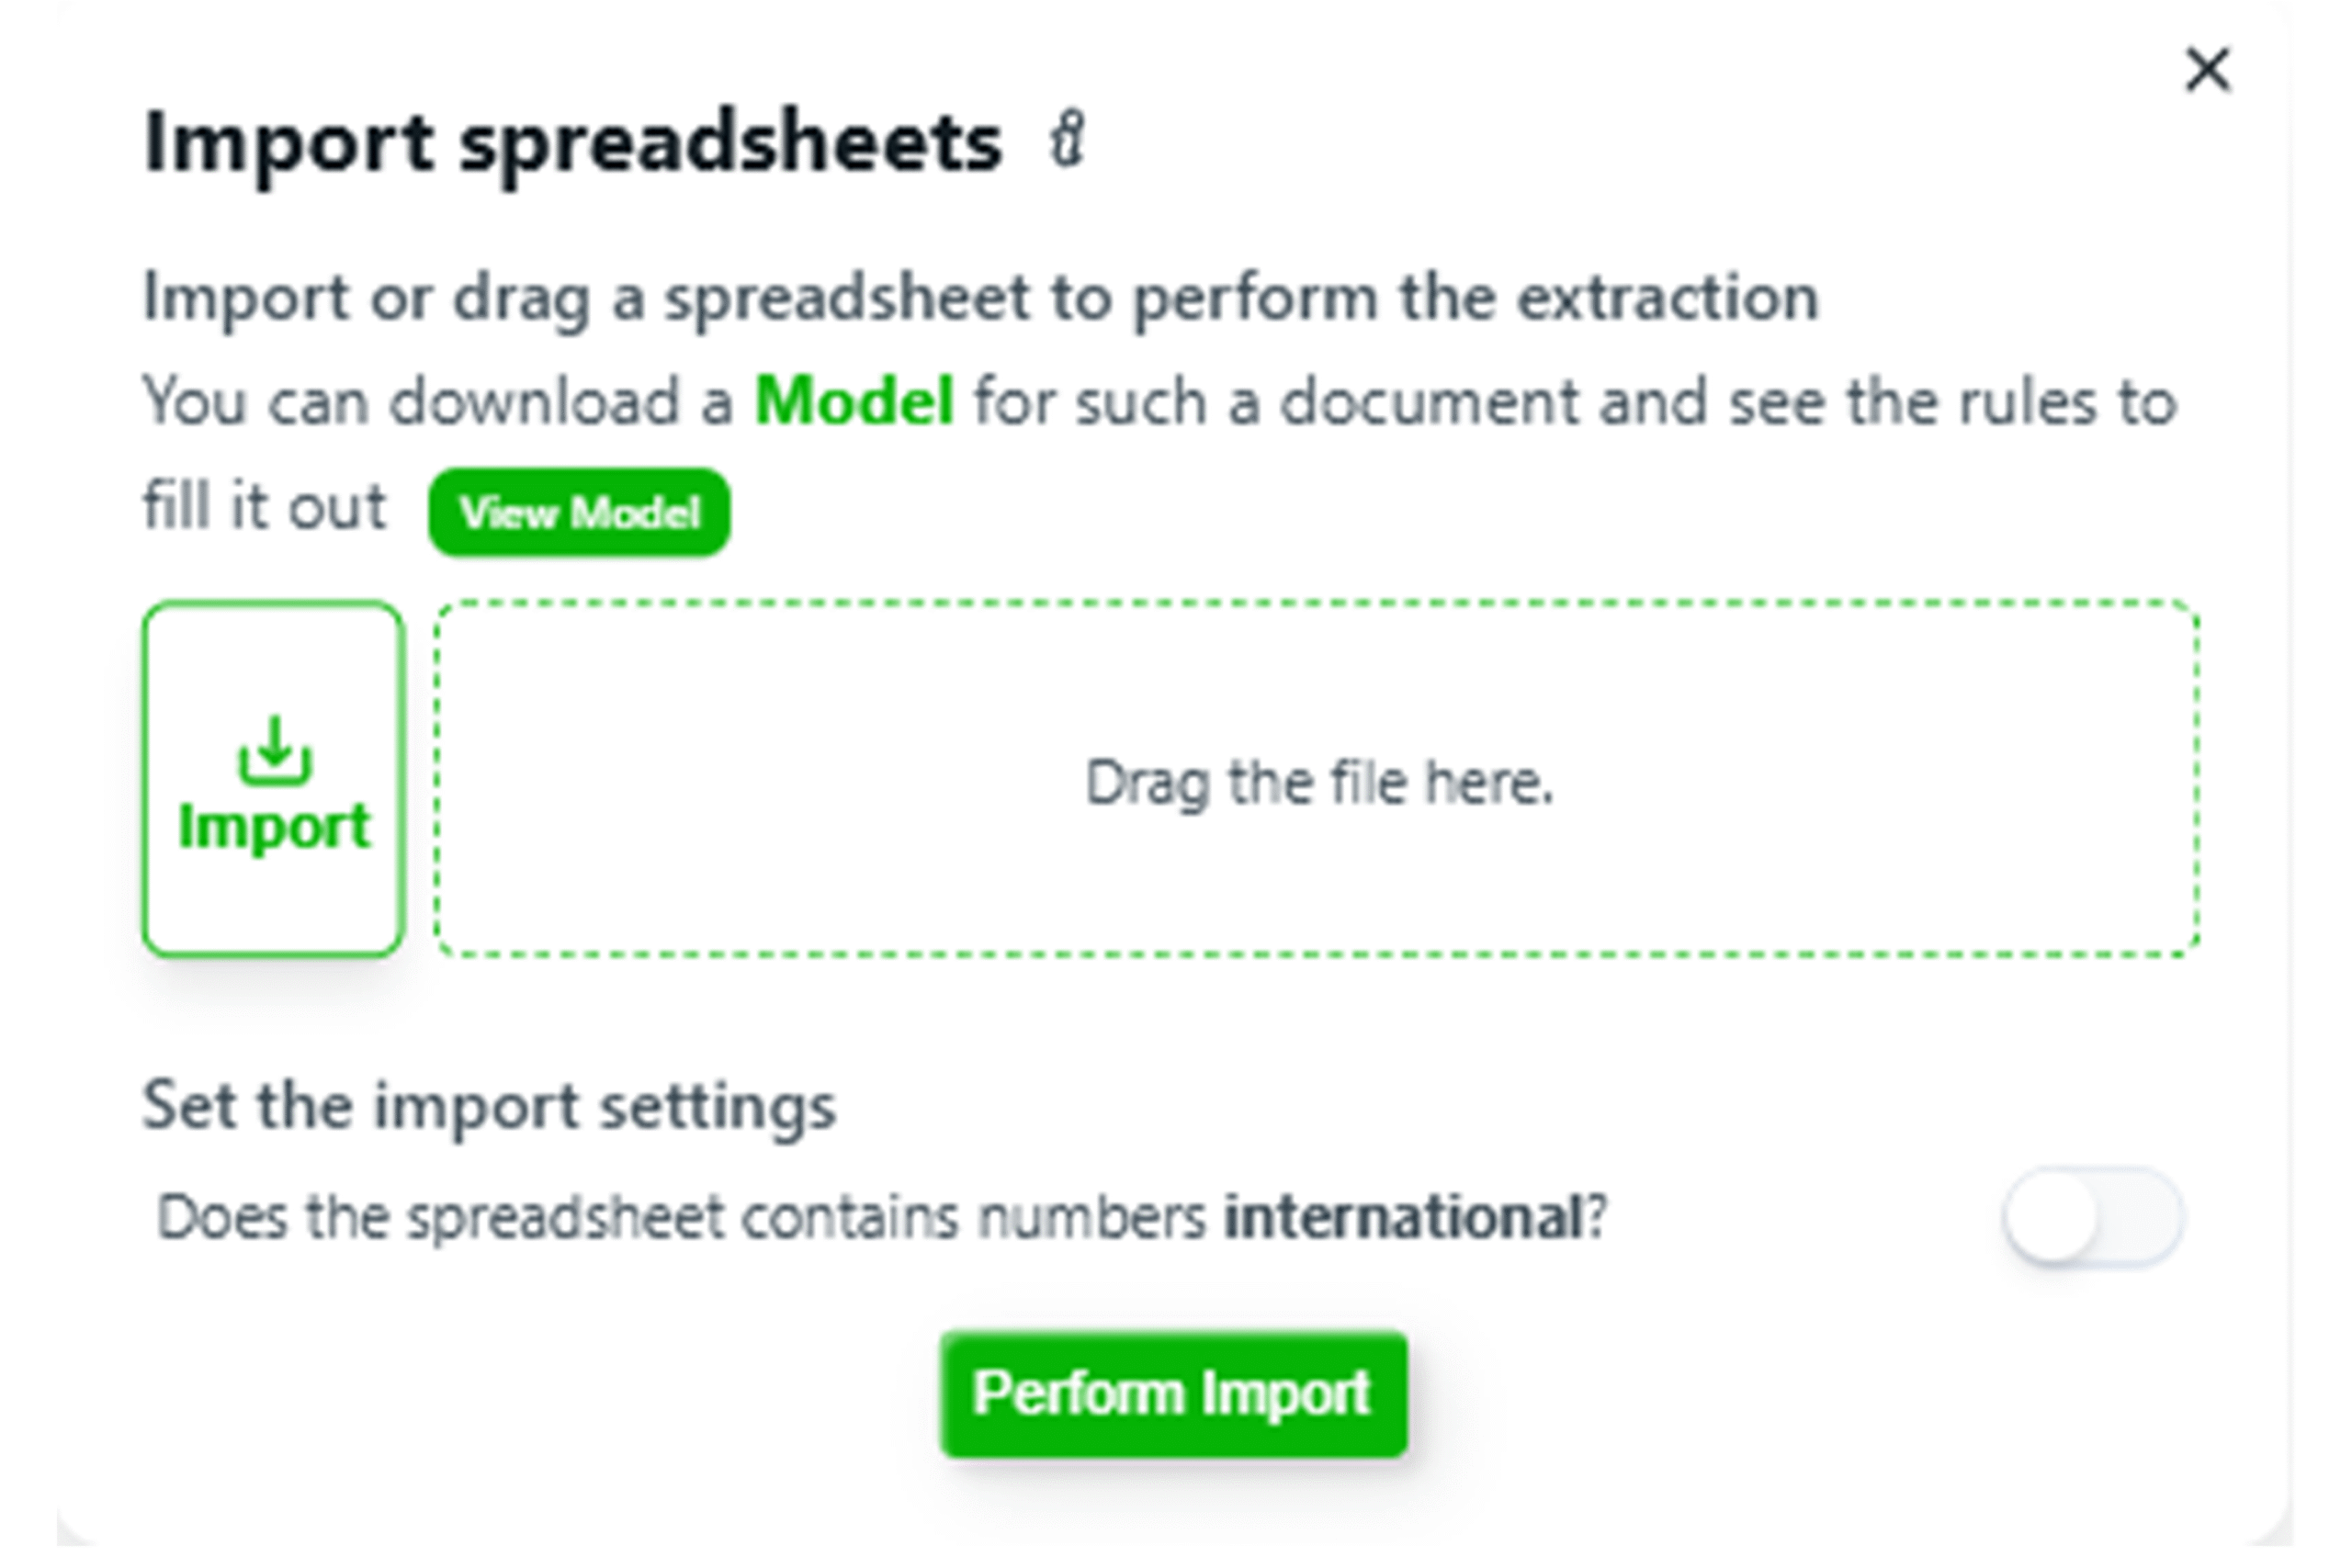The height and width of the screenshot is (1568, 2352).
Task: Click the bold "international" word
Action: click(x=1403, y=1217)
